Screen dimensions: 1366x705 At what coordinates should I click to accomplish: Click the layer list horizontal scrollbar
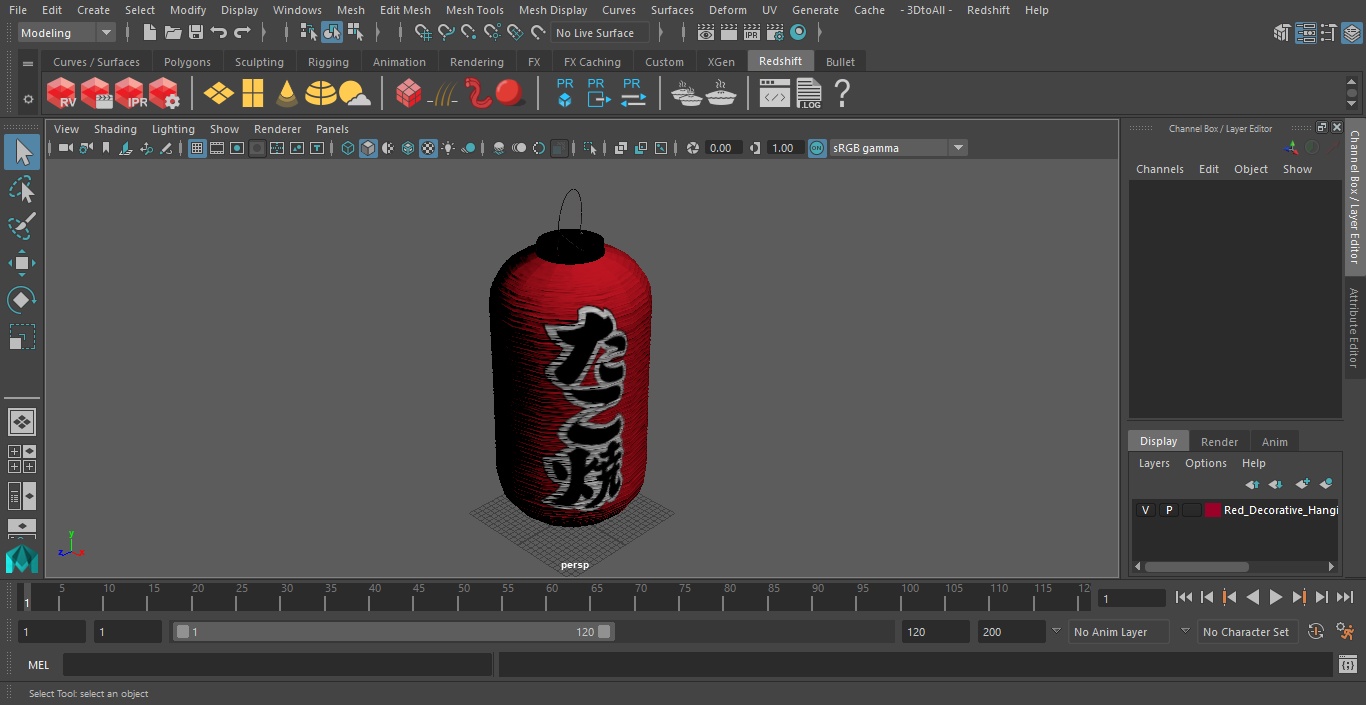(1196, 566)
